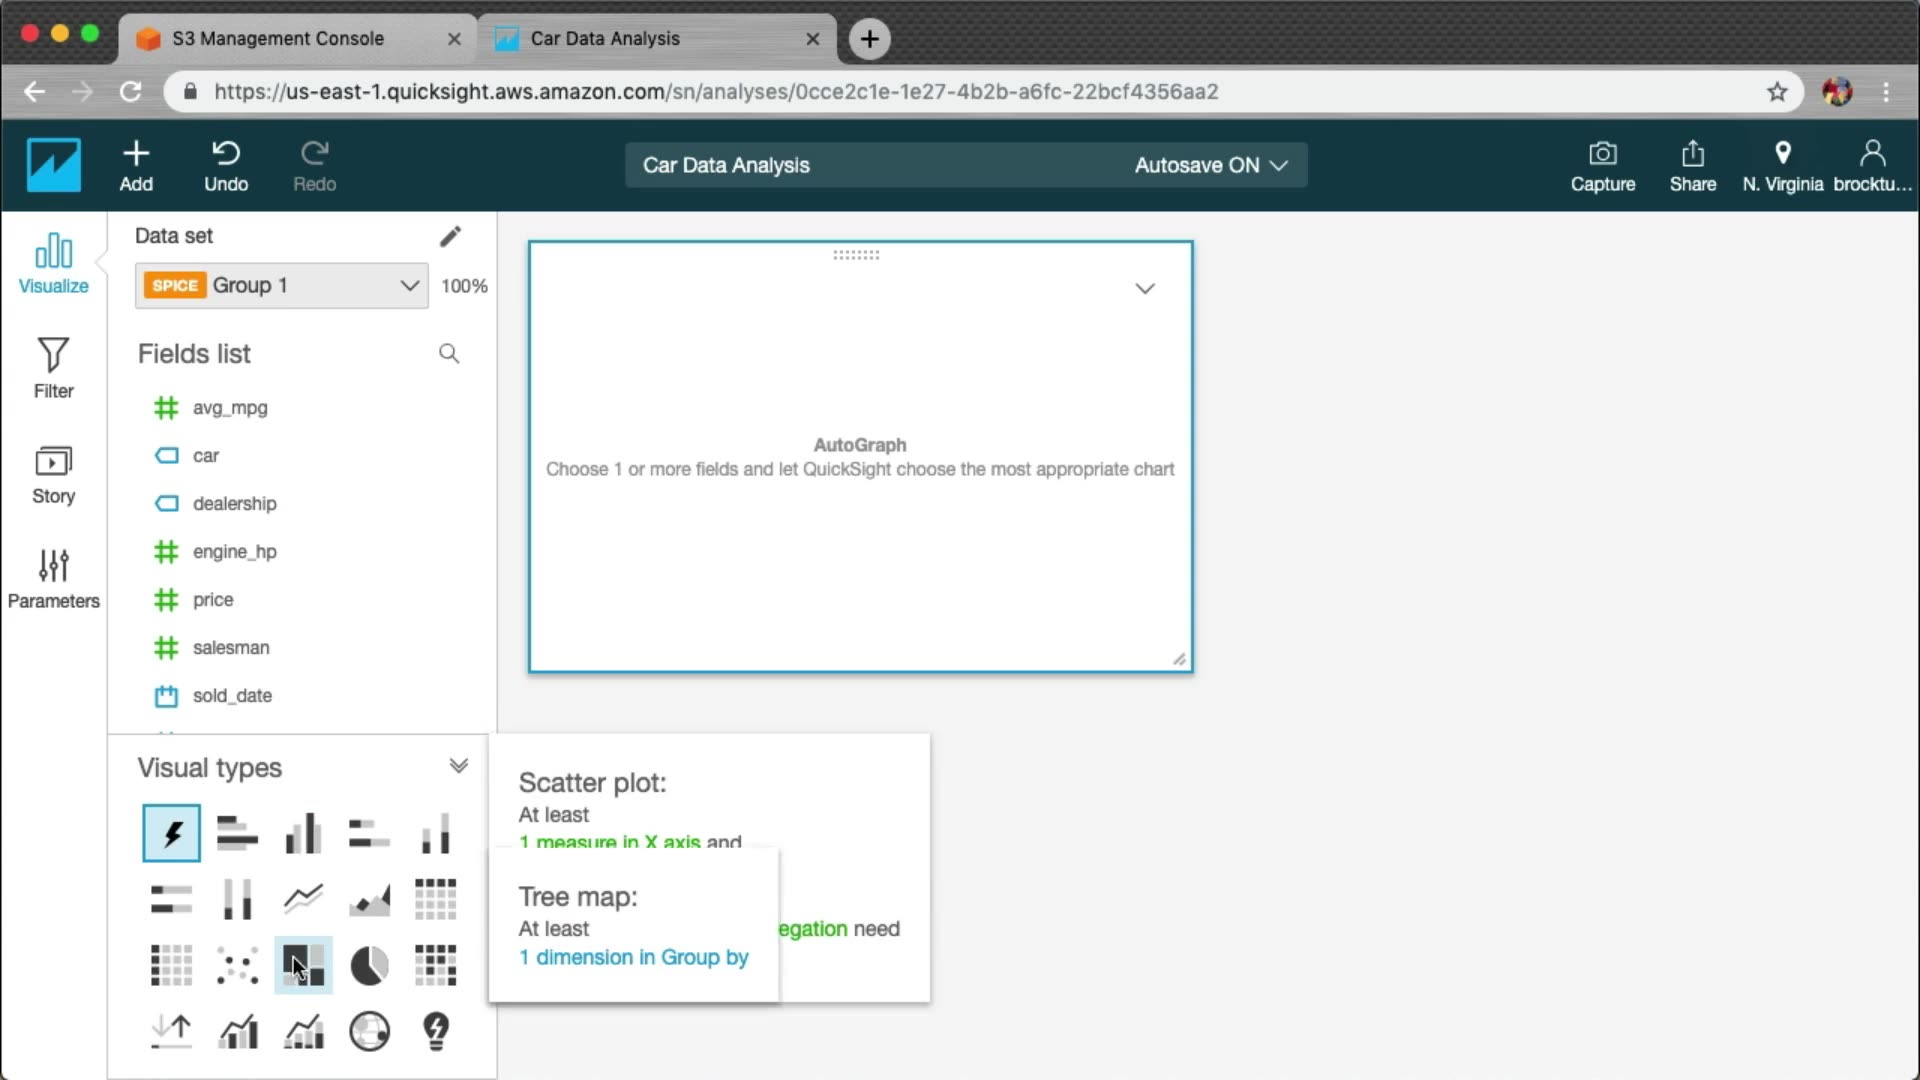Viewport: 1920px width, 1080px height.
Task: Expand the Autosave ON dropdown
Action: pyautogui.click(x=1210, y=165)
